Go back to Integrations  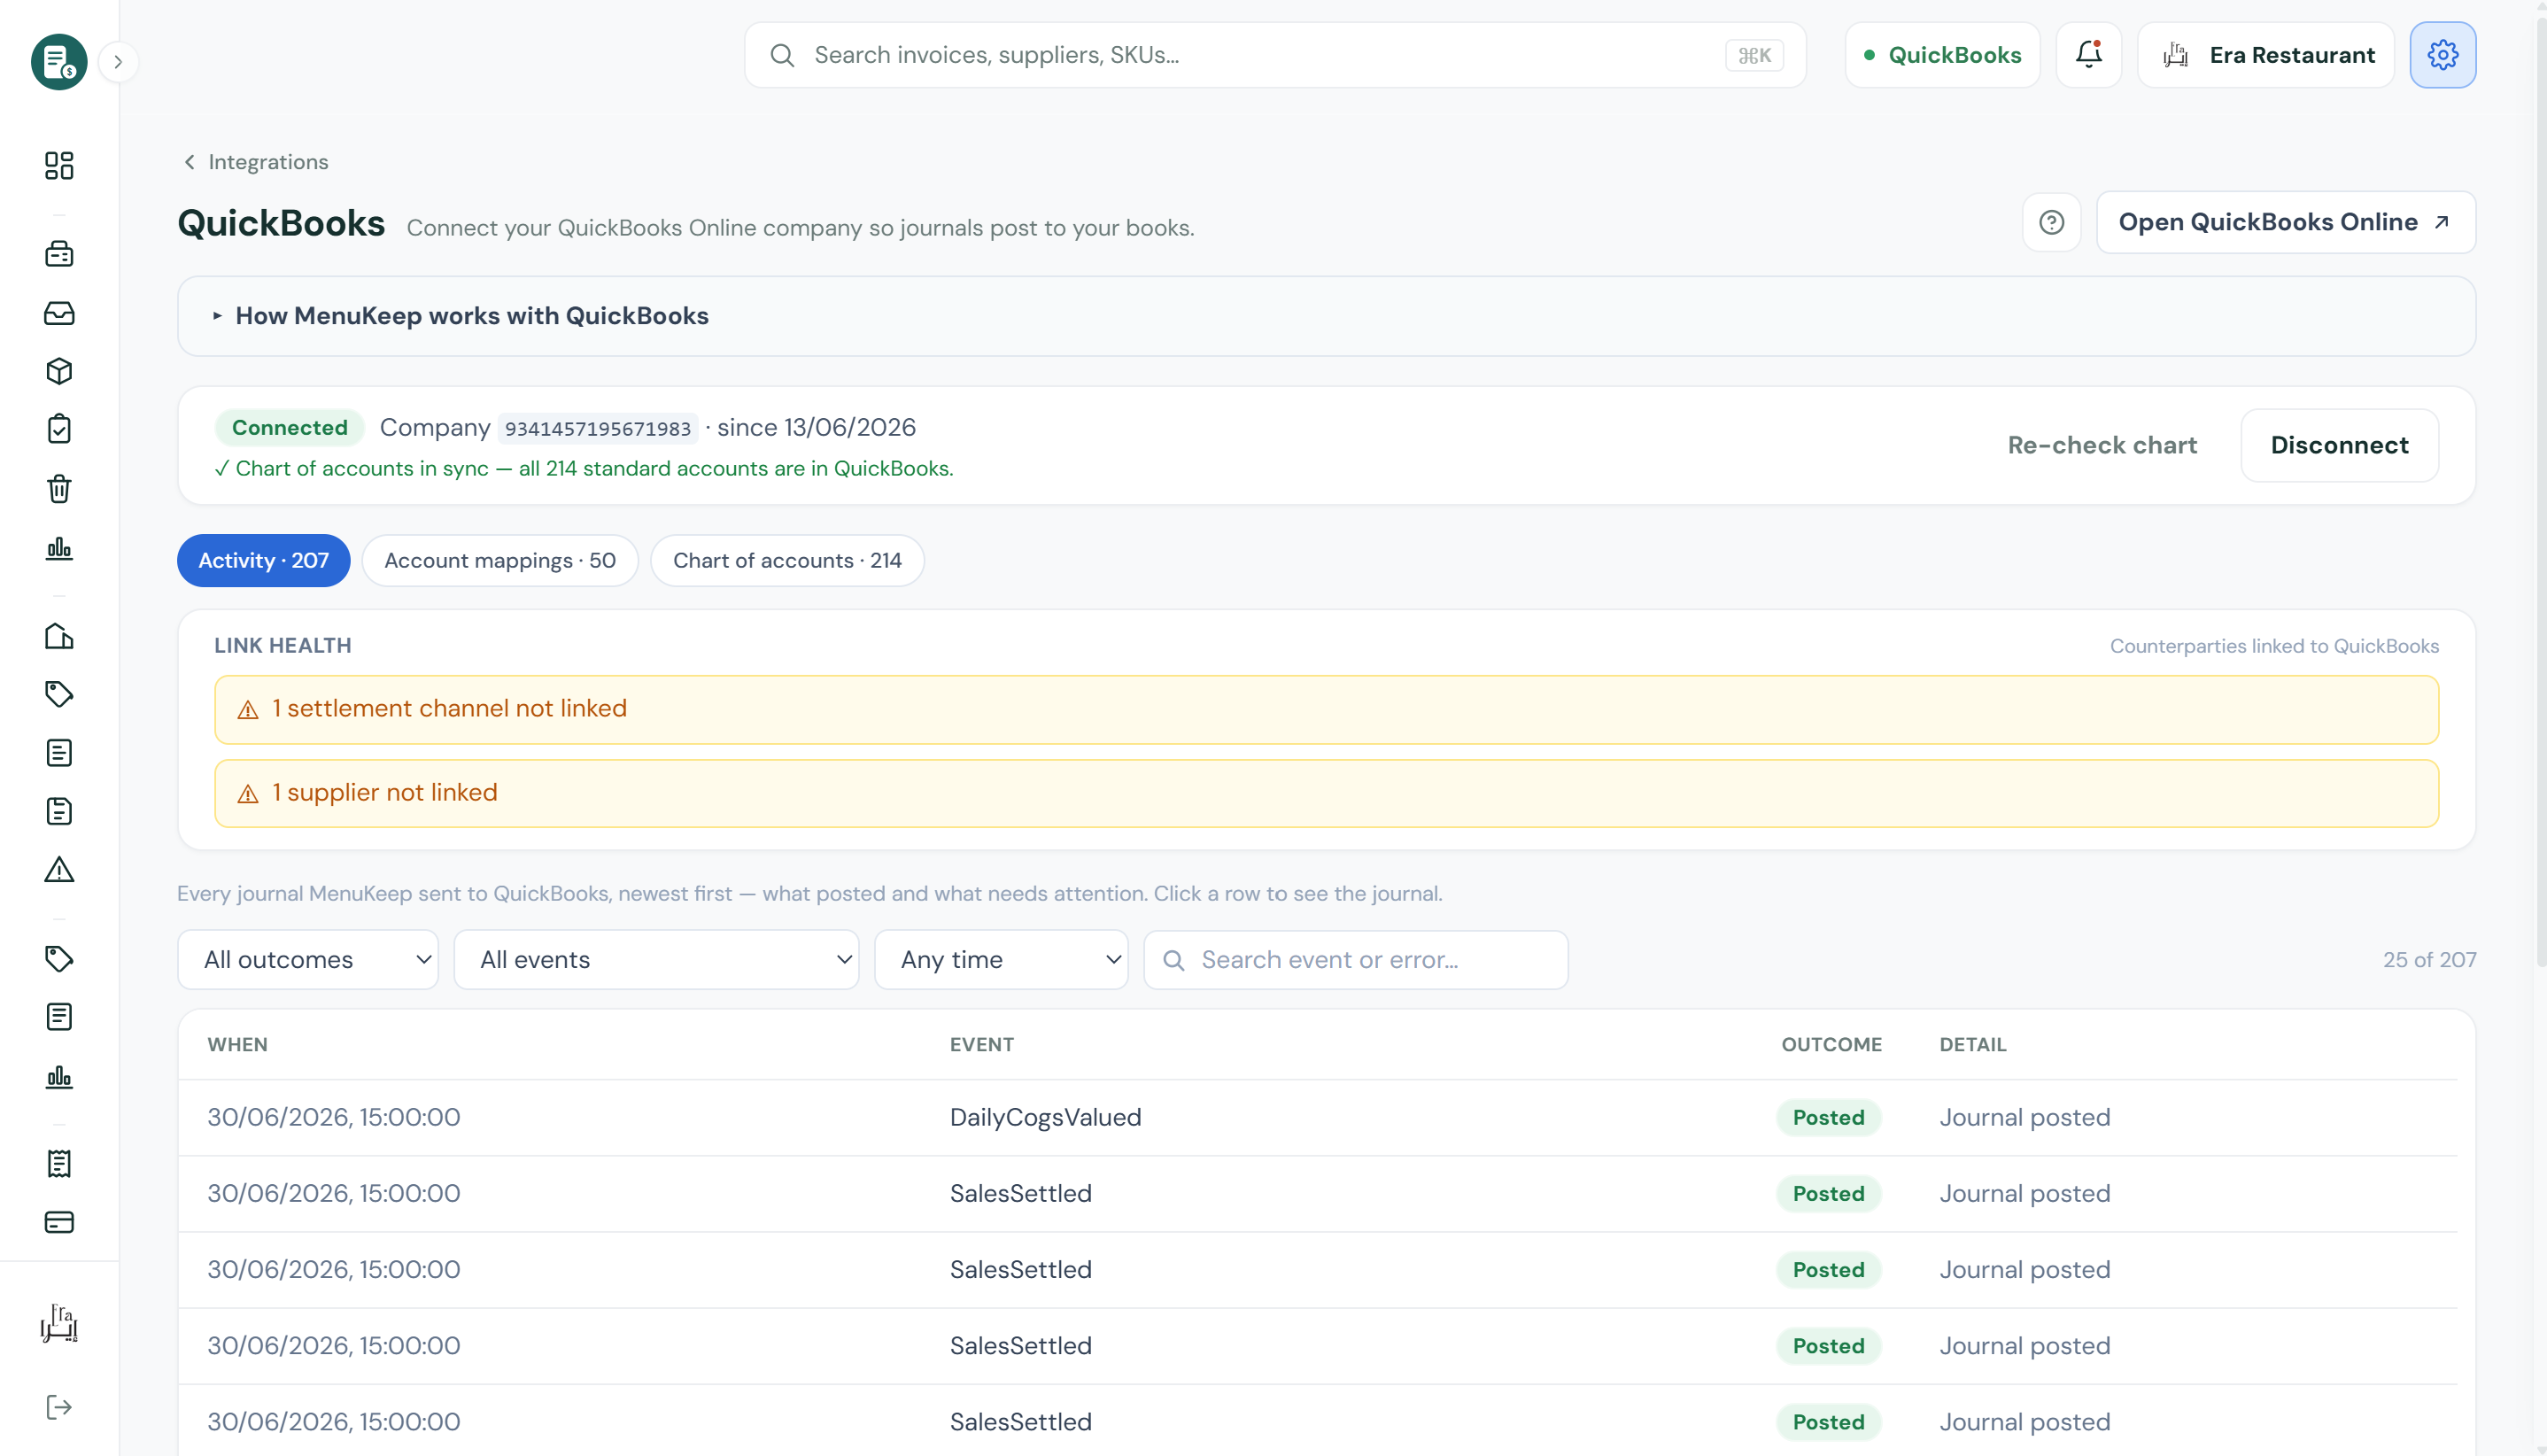[255, 162]
